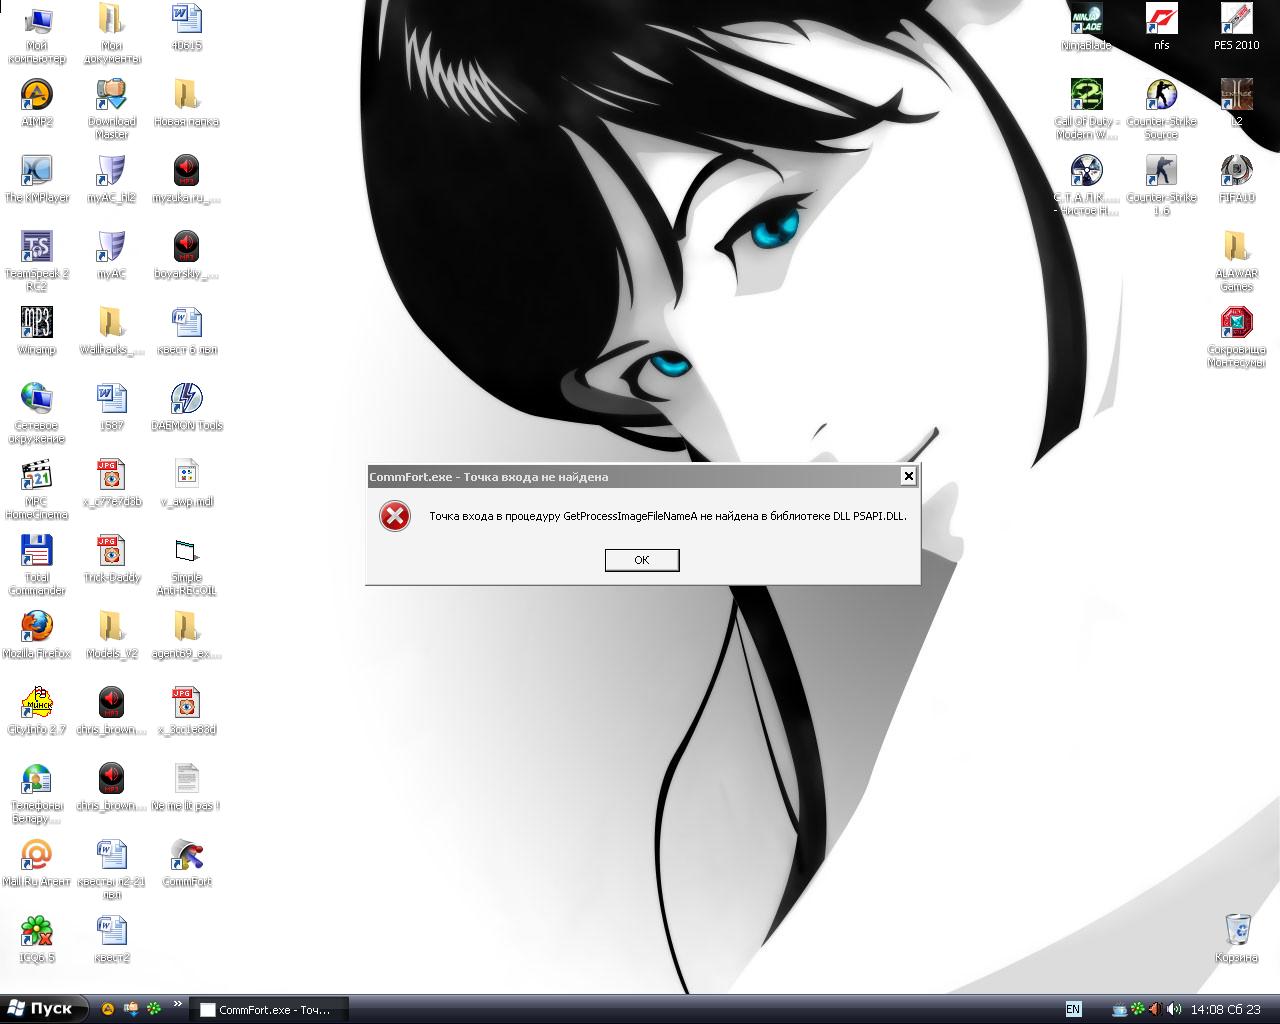1280x1024 pixels.
Task: Select the Counter-Strike Source shortcut
Action: click(x=1161, y=96)
